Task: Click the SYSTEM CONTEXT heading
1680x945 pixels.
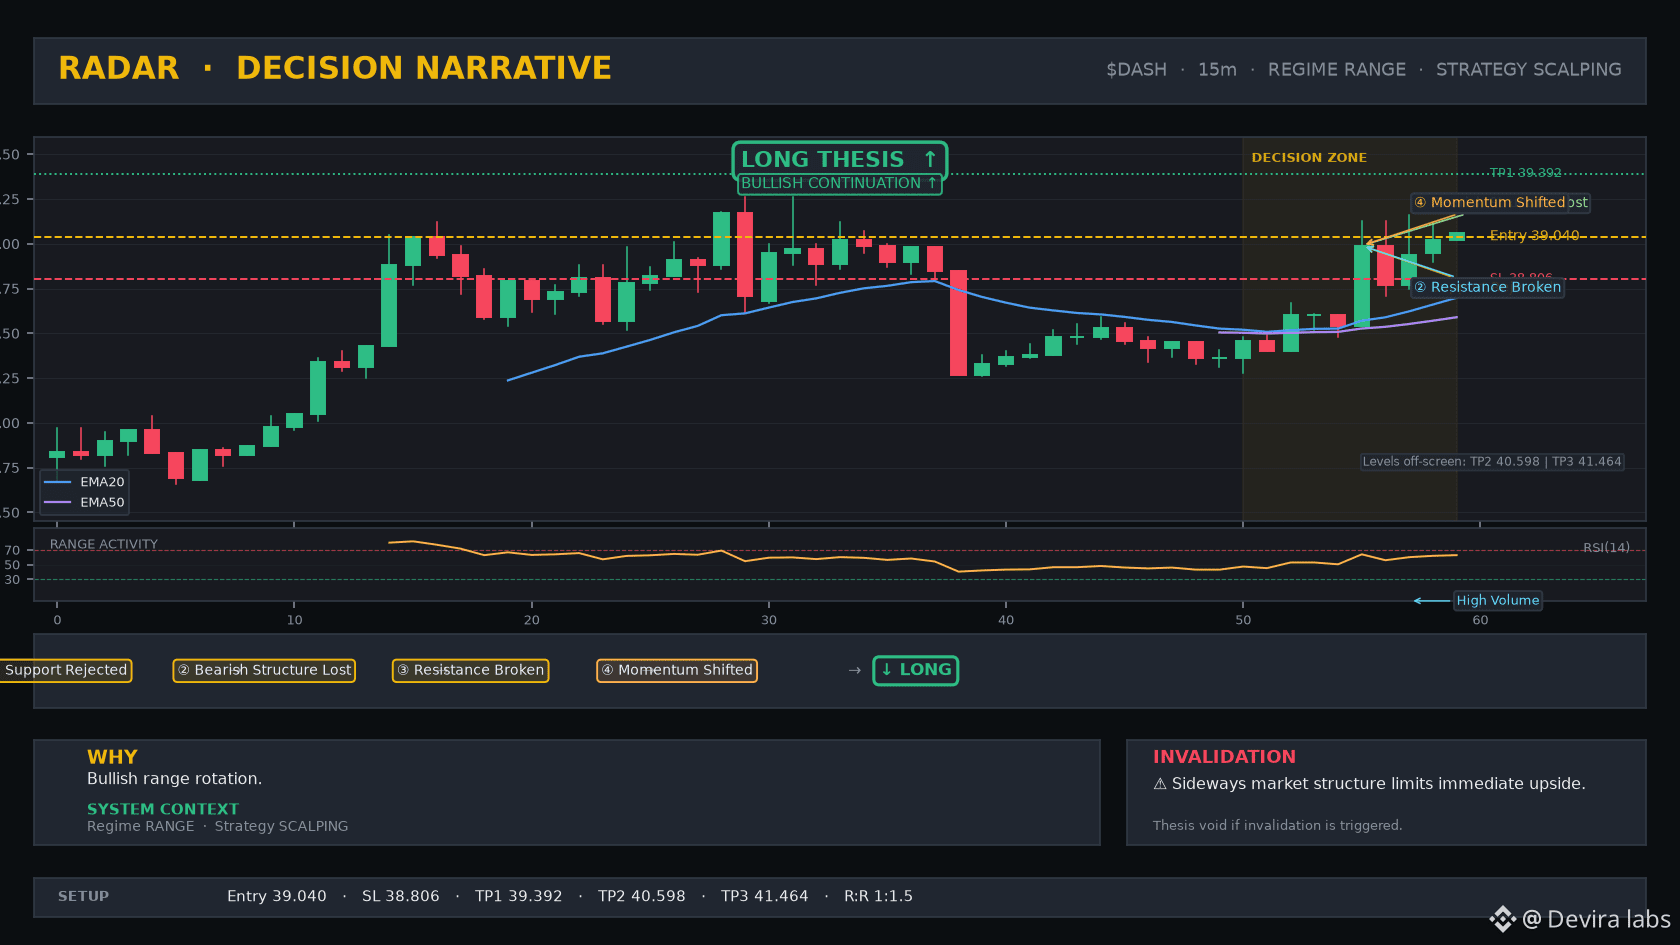Action: (163, 809)
